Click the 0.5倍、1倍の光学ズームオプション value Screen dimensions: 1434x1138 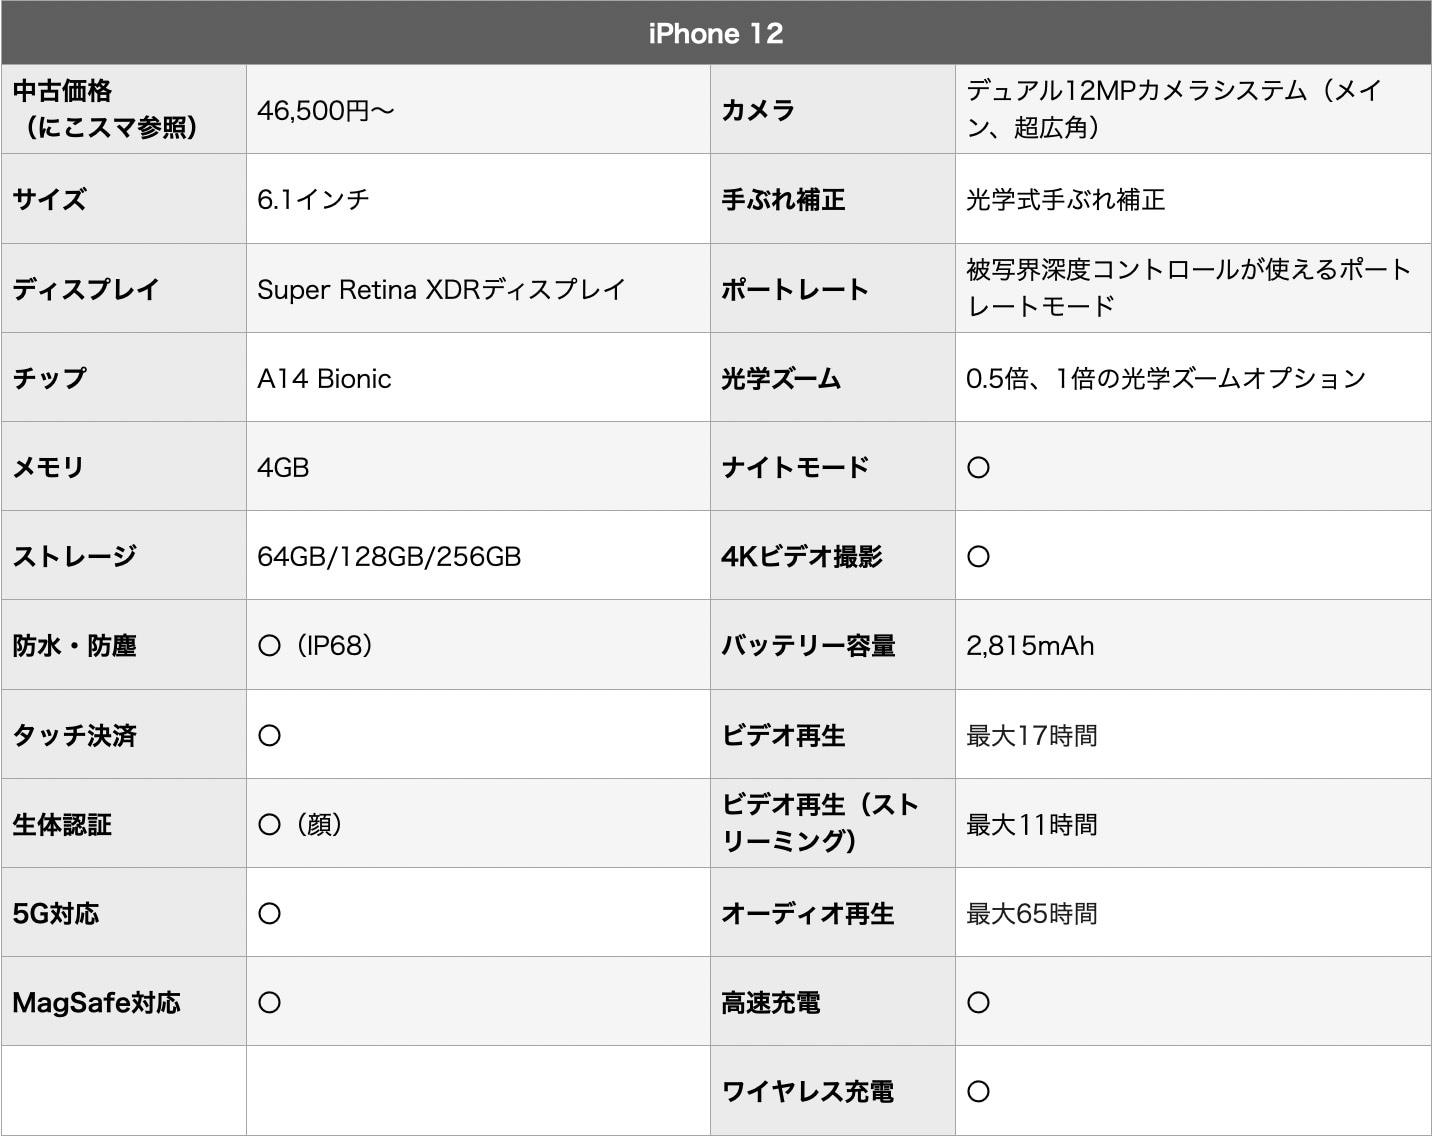(x=1166, y=378)
